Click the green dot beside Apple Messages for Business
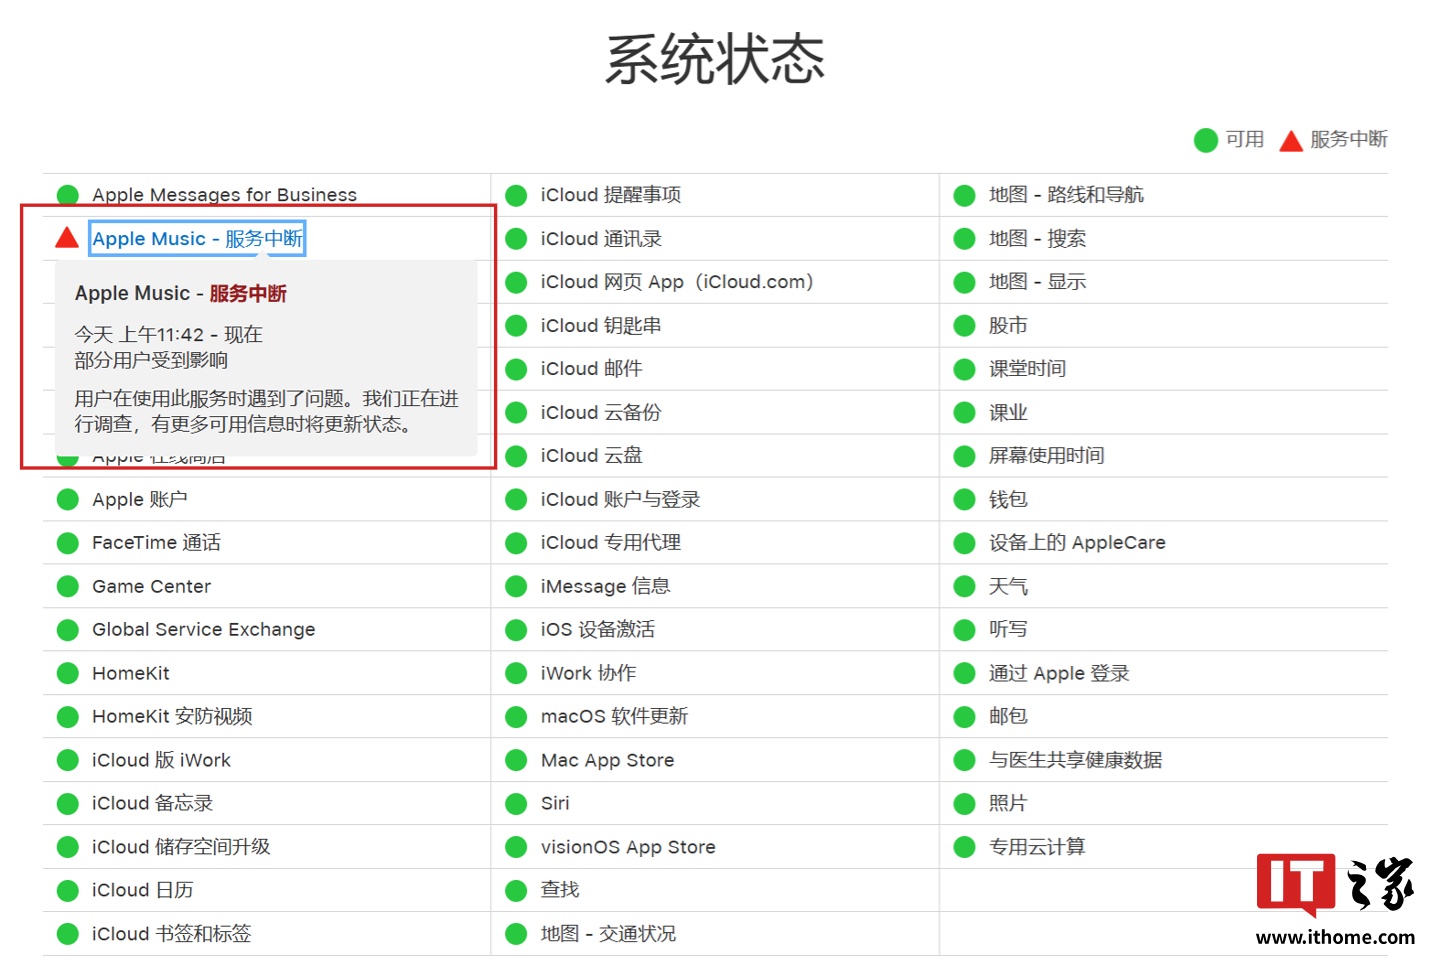This screenshot has width=1440, height=976. (x=68, y=195)
